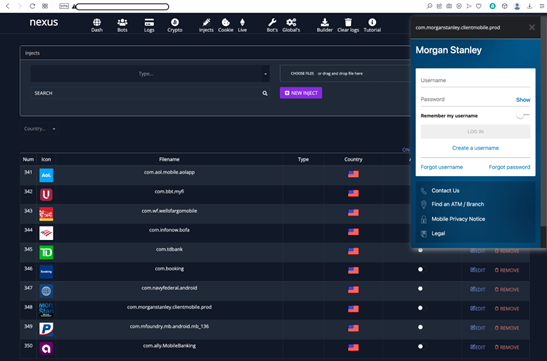The height and width of the screenshot is (361, 547).
Task: Open the Live icon in navbar
Action: (x=242, y=22)
